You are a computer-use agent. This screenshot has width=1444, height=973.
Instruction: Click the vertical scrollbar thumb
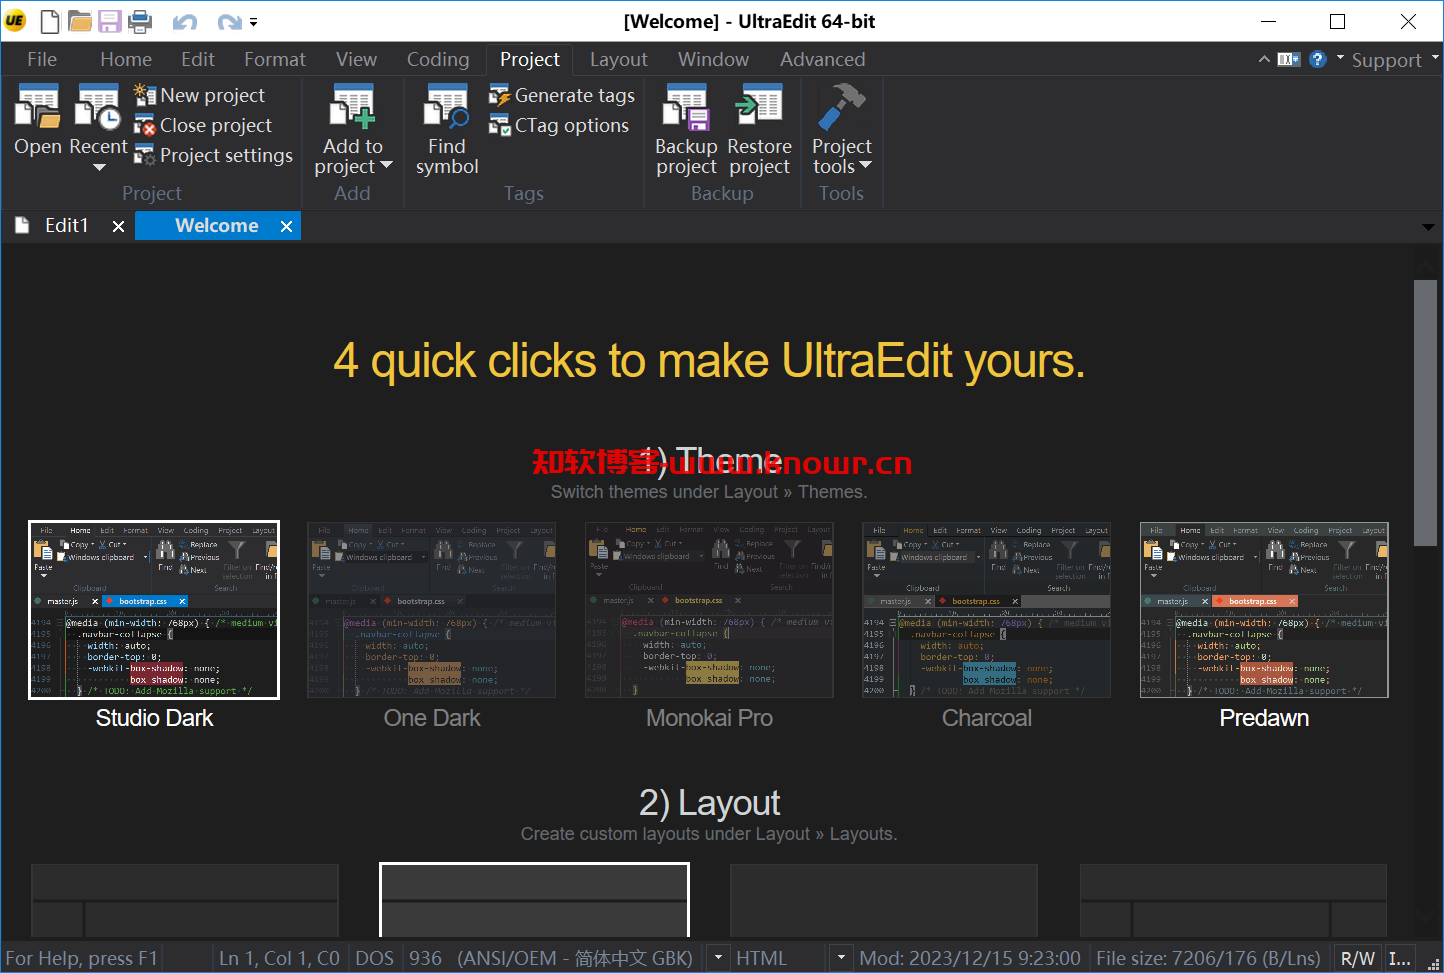tap(1425, 413)
